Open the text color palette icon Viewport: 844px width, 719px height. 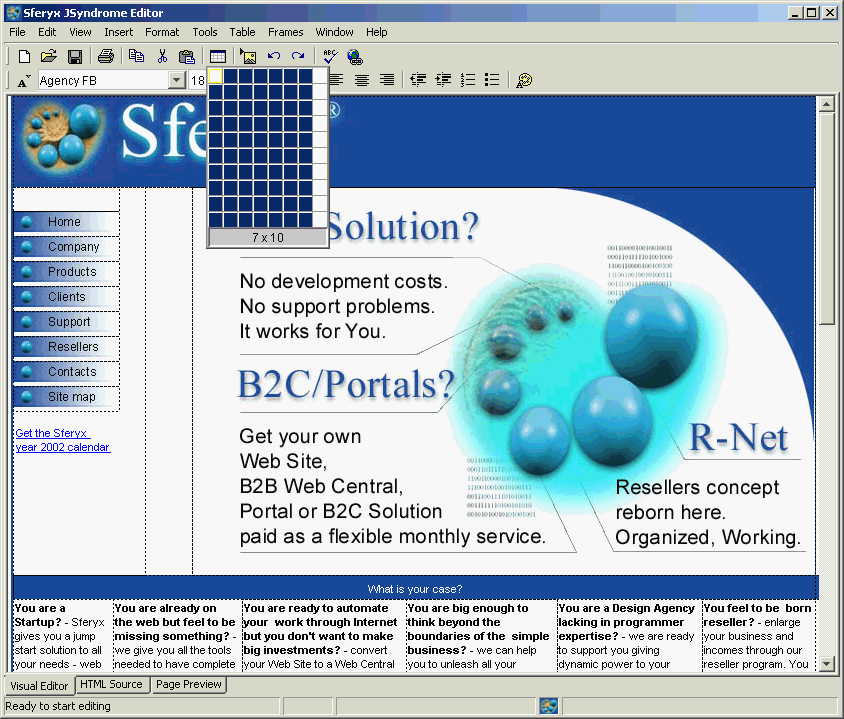pos(524,80)
